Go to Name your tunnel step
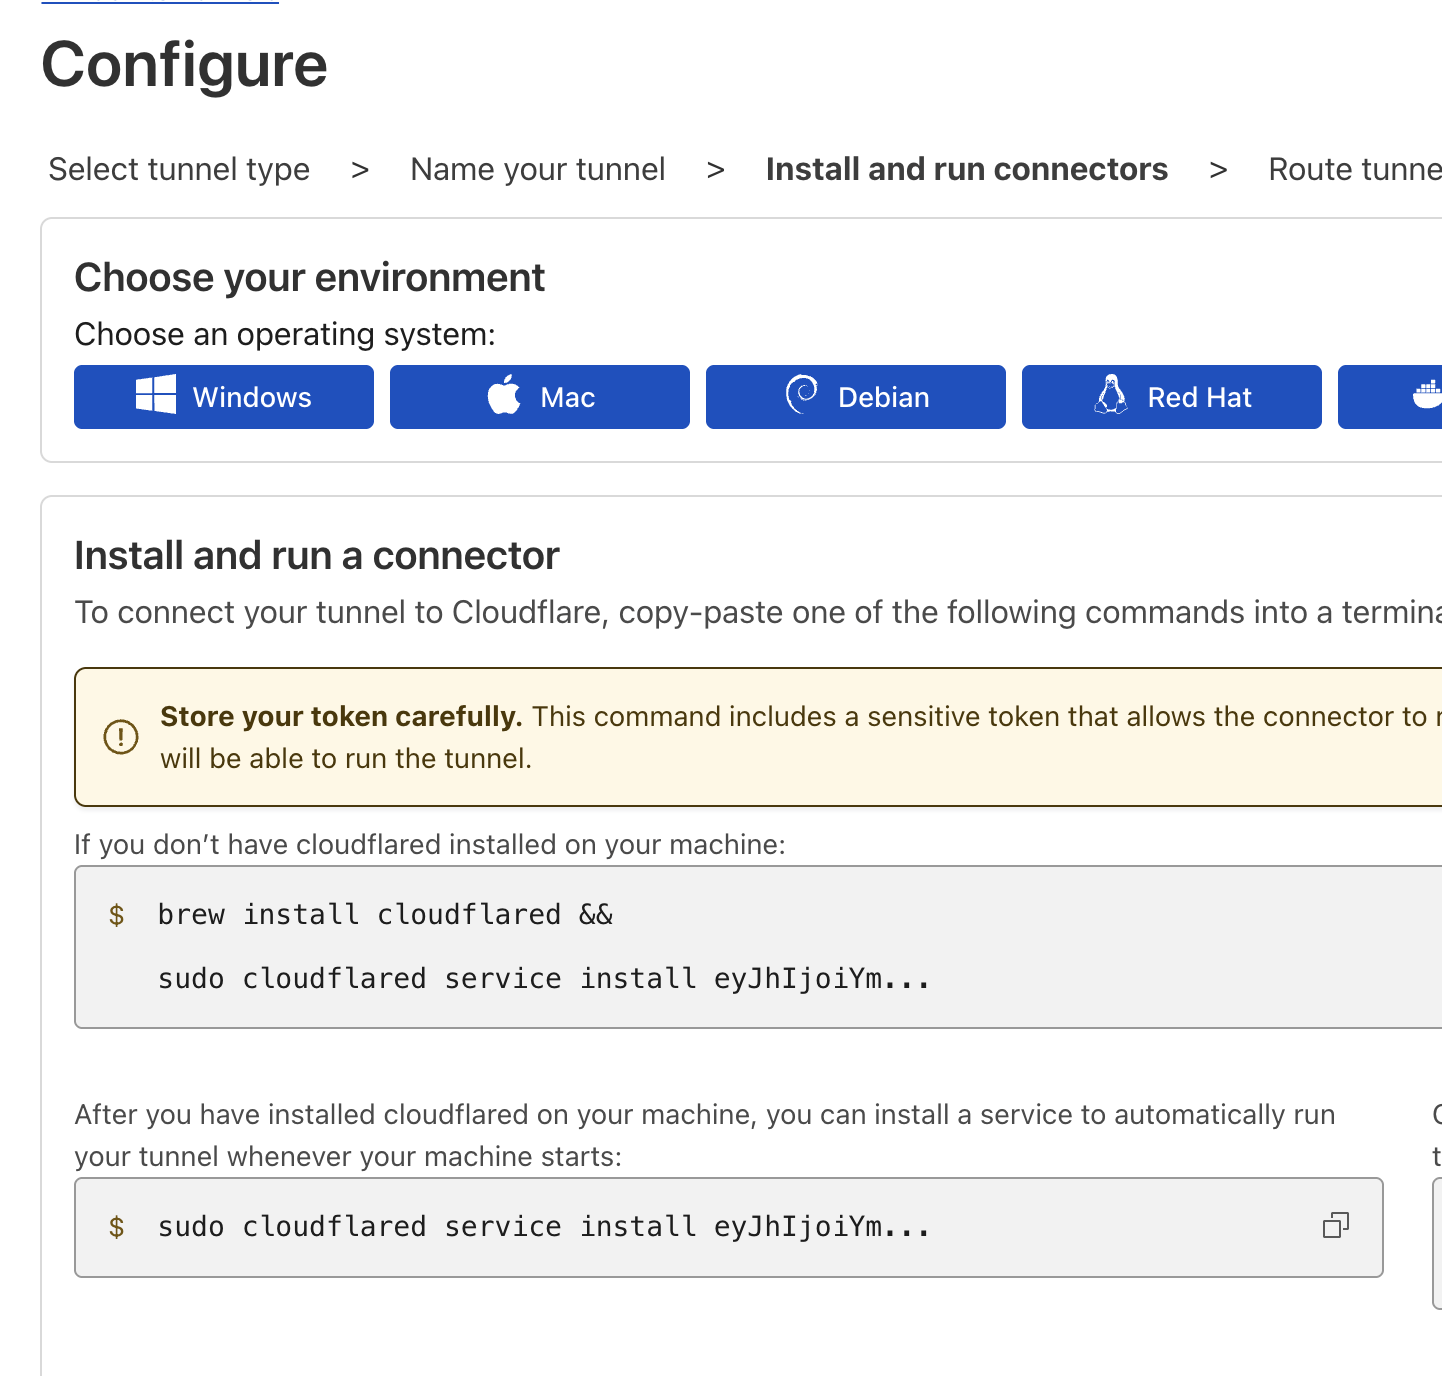This screenshot has width=1442, height=1376. pos(538,169)
